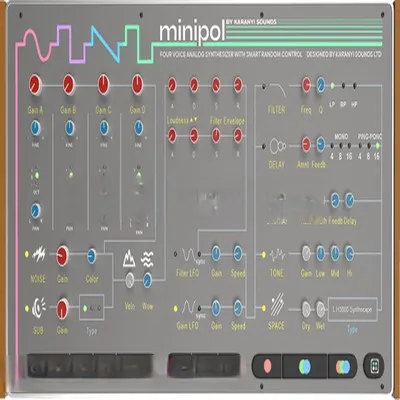This screenshot has width=400, height=400.
Task: Adjust the NOISE Gain knob
Action: click(x=62, y=256)
